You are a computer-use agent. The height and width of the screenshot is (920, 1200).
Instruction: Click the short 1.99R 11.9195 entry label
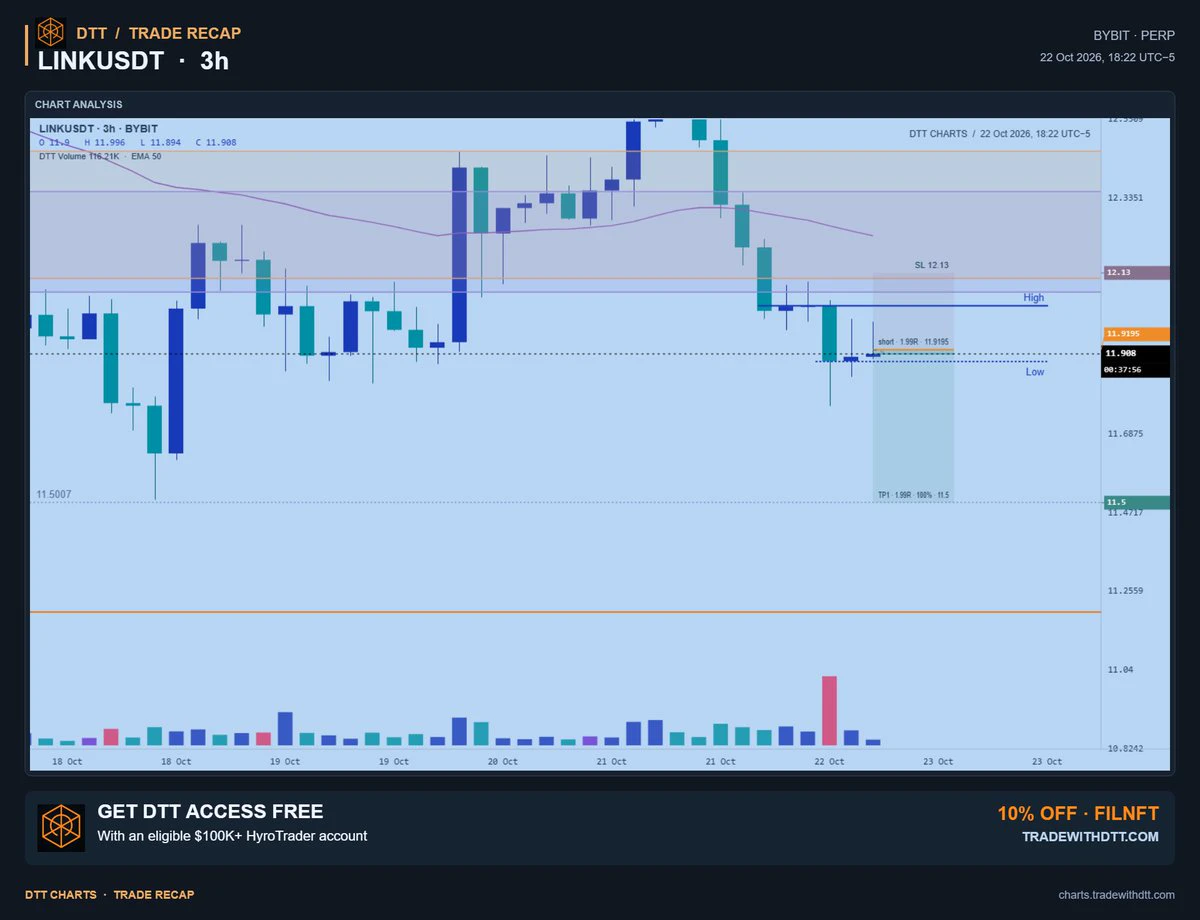coord(913,342)
